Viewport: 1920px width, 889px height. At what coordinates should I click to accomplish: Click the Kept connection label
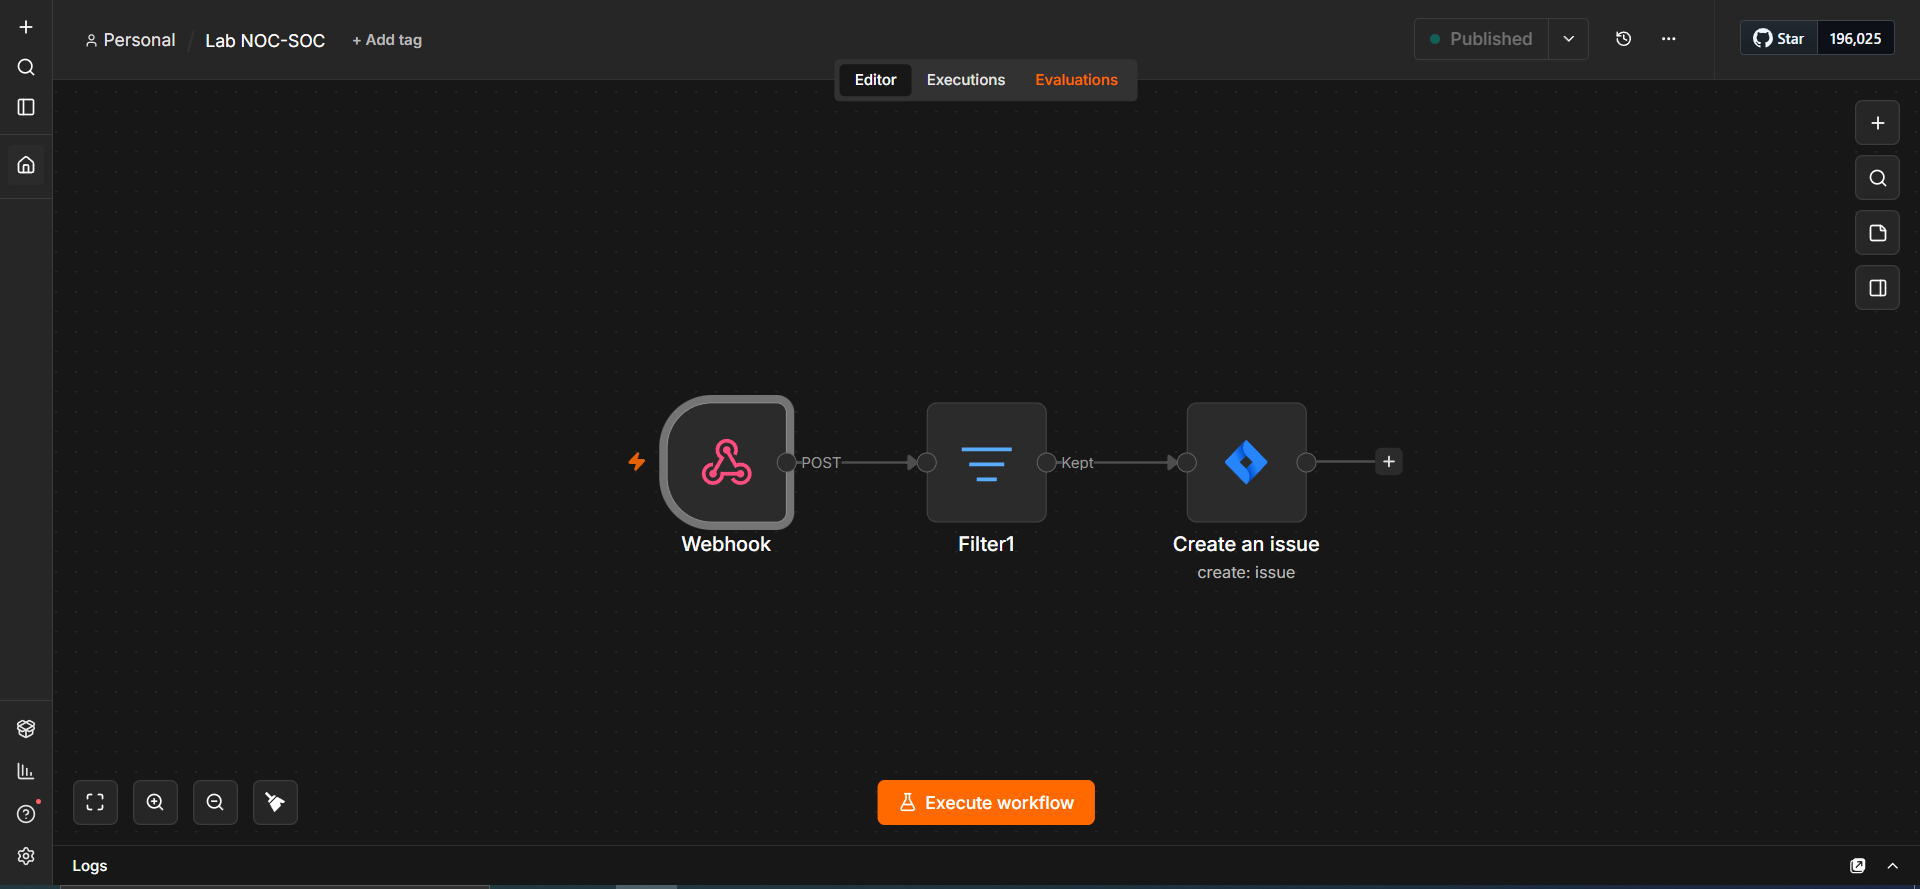[1077, 463]
